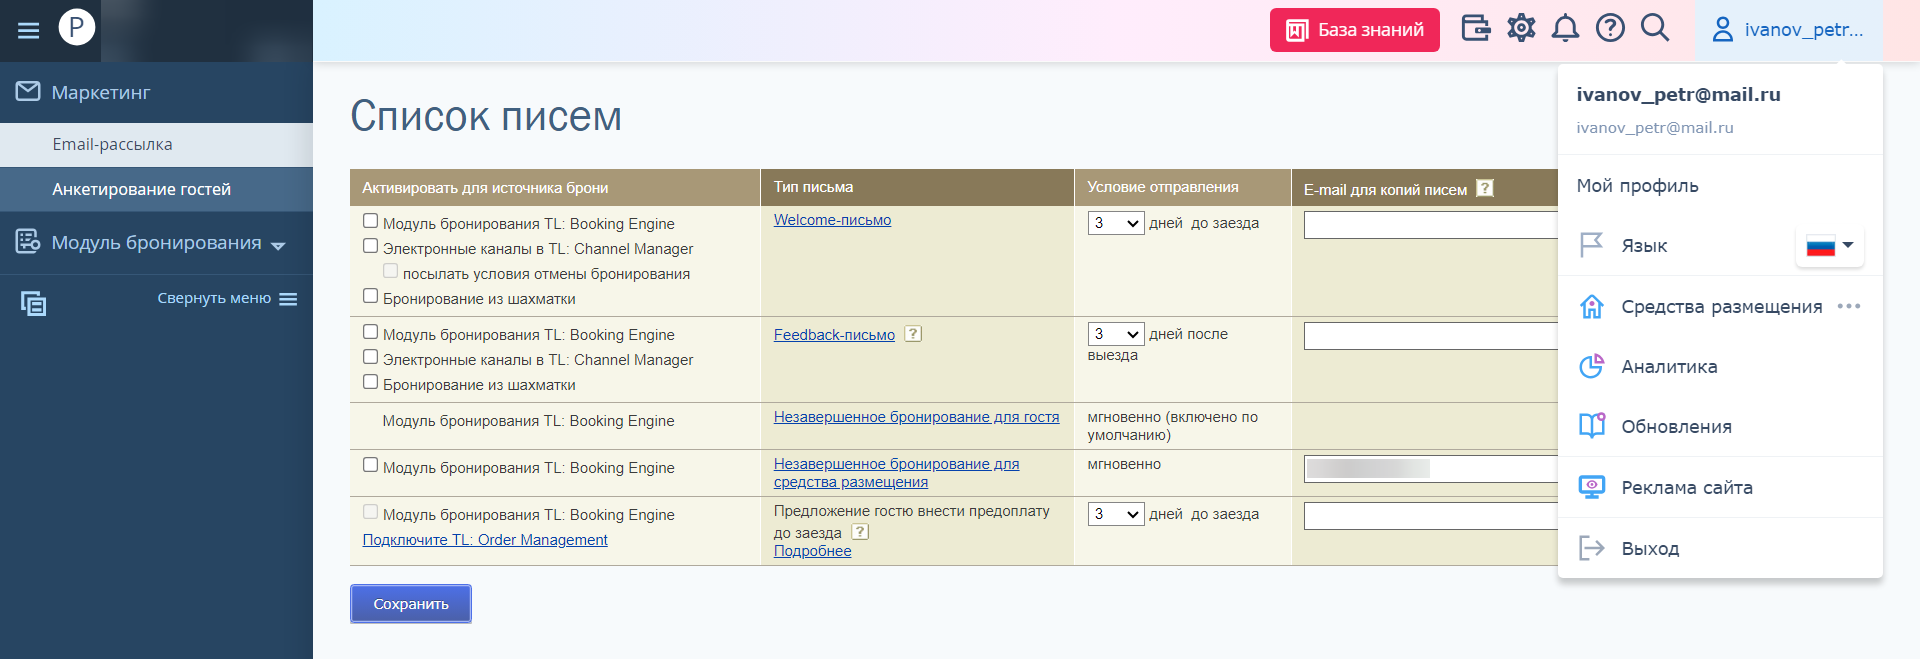Click the hamburger menu icon
Screen dimensions: 1920x659
(x=29, y=30)
